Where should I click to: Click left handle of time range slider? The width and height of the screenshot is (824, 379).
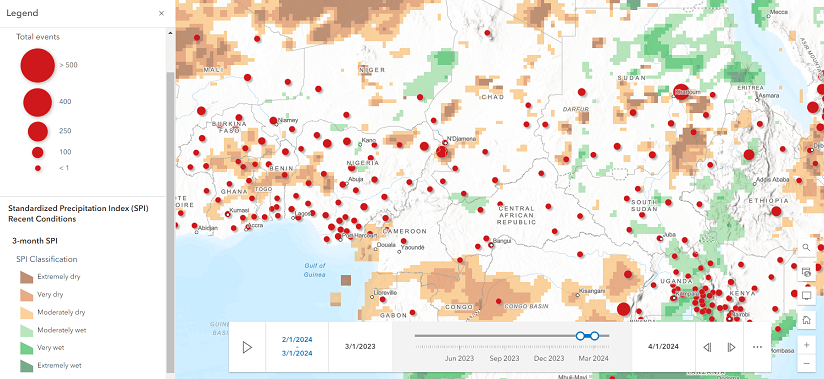pos(580,335)
